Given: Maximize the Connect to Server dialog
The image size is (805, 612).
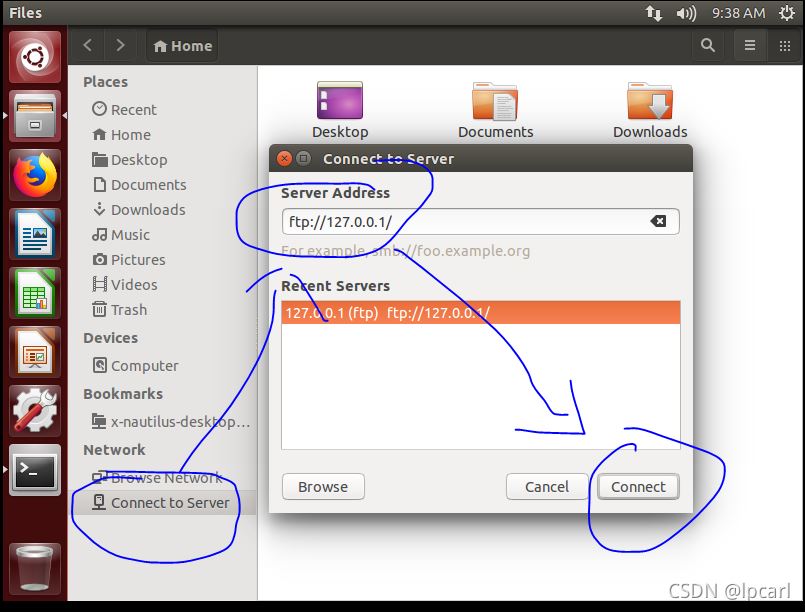Looking at the screenshot, I should [x=304, y=158].
